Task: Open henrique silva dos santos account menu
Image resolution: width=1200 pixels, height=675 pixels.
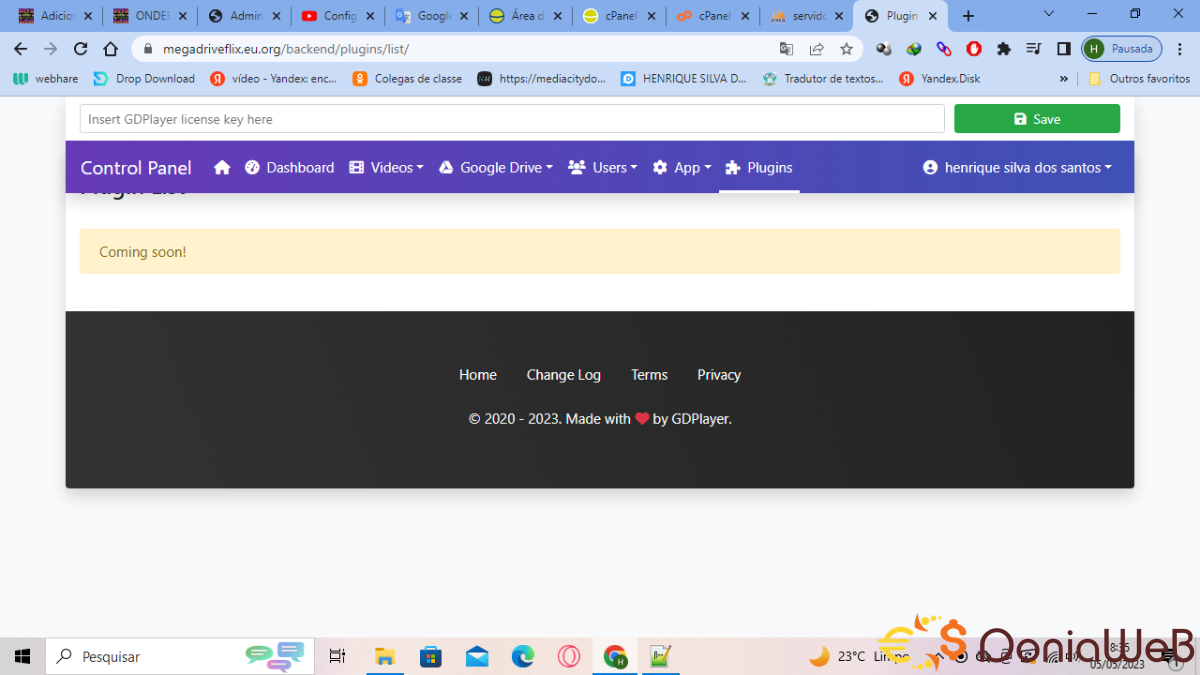Action: [1017, 168]
